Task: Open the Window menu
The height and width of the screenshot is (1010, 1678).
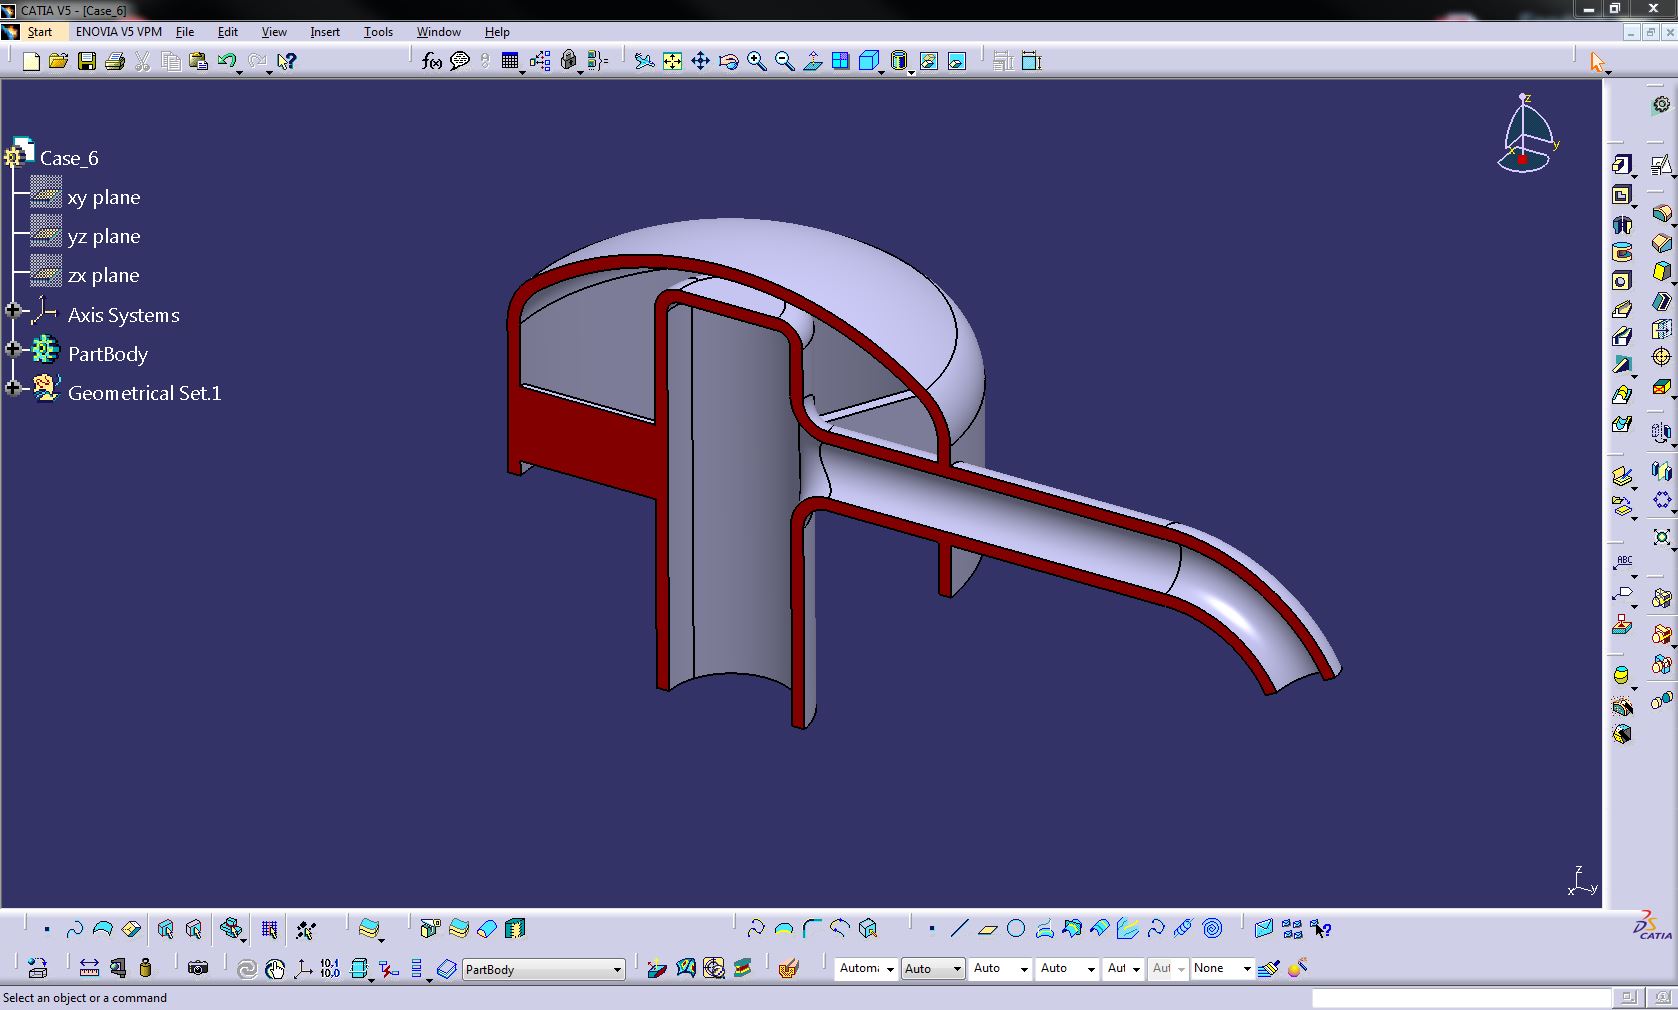Action: (x=439, y=32)
